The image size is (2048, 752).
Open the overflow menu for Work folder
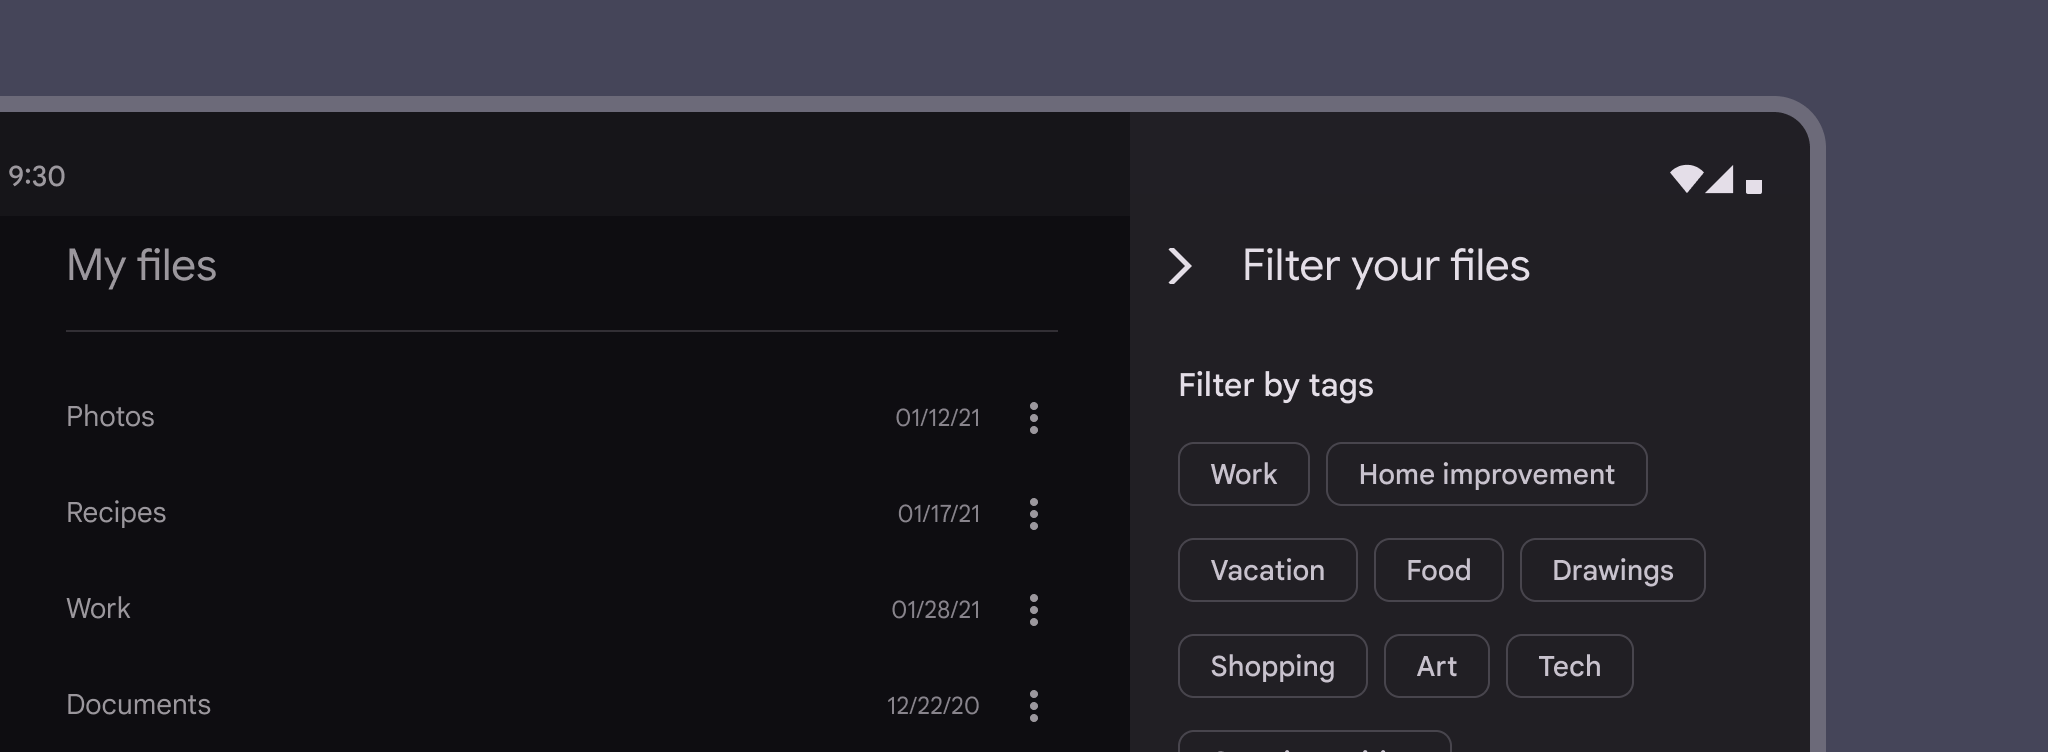[x=1034, y=610]
